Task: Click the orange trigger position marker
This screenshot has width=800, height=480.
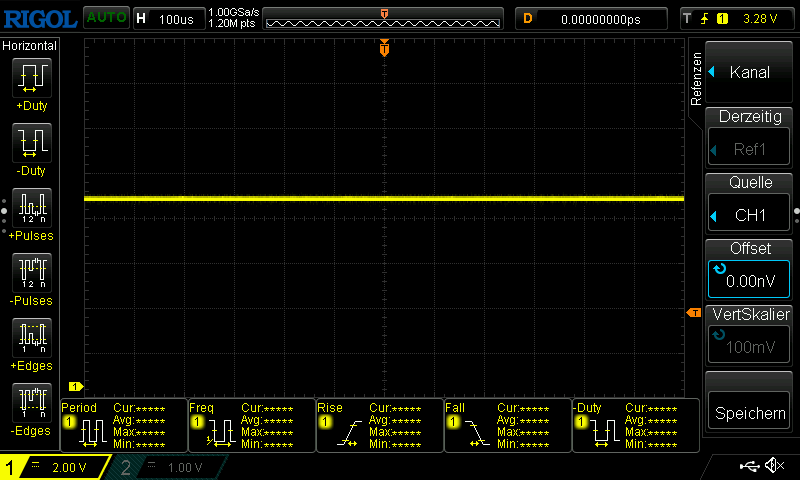Action: coord(384,49)
